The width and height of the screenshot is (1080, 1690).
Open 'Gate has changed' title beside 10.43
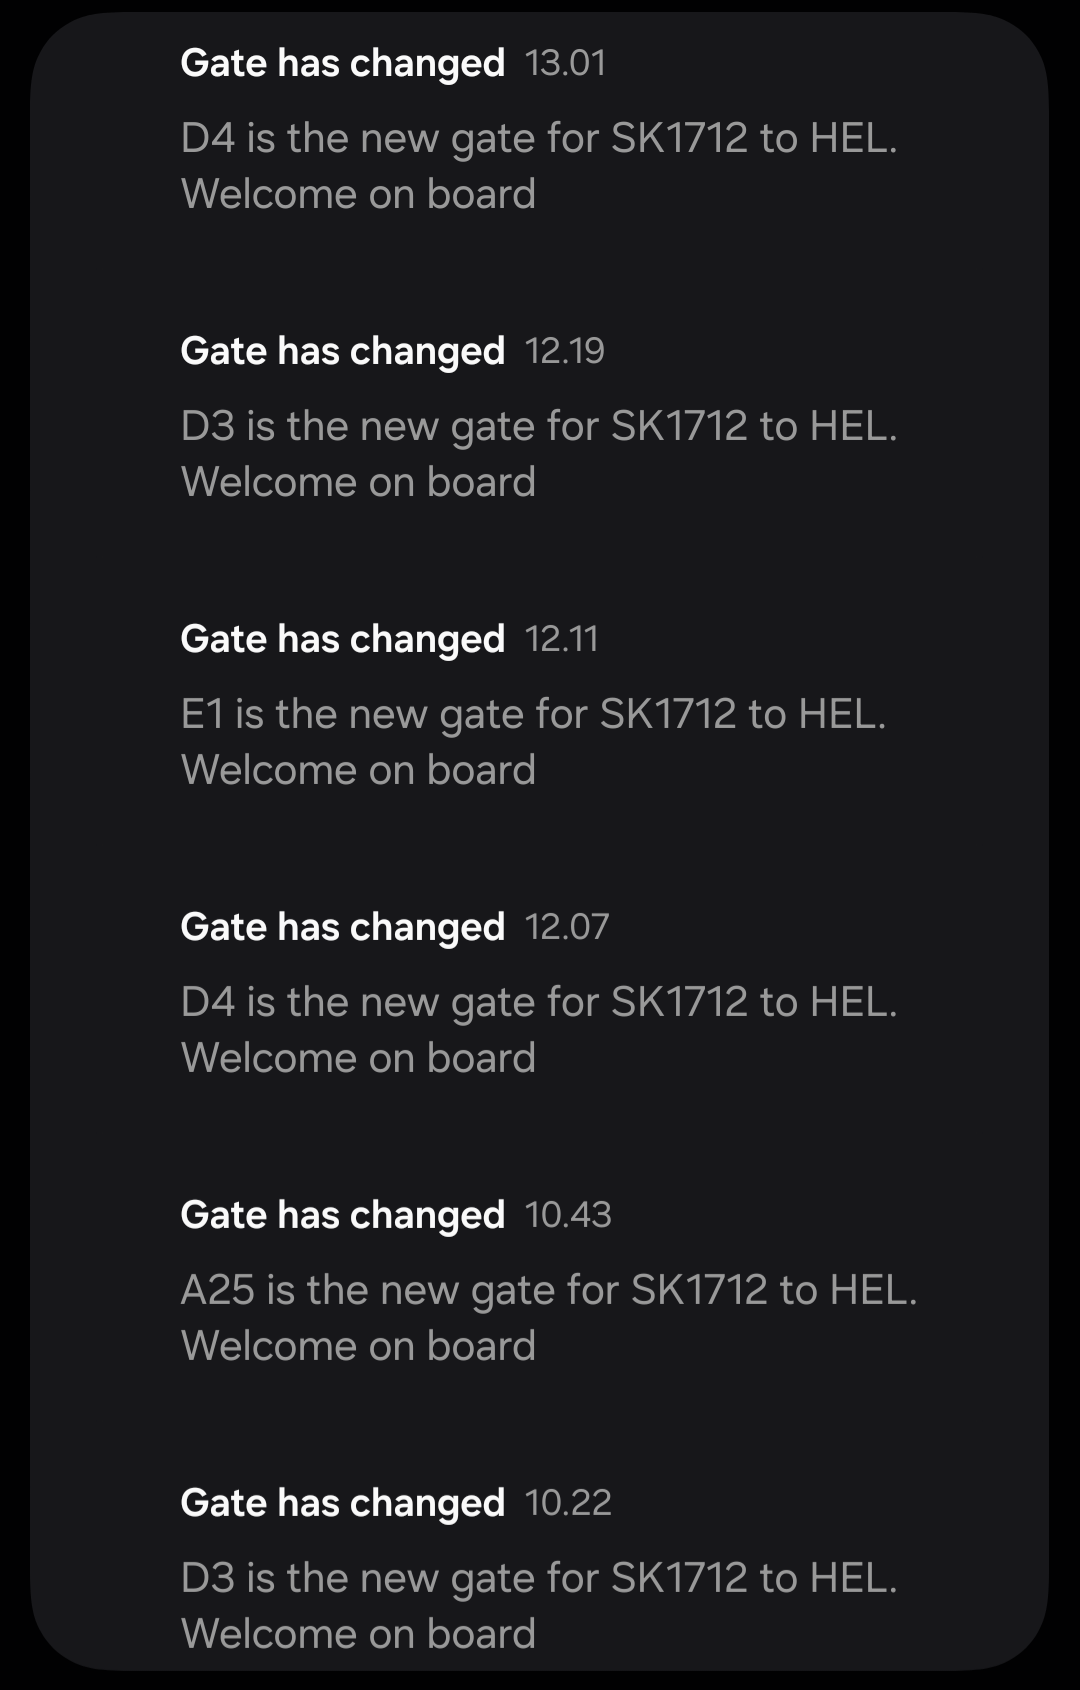point(342,1215)
